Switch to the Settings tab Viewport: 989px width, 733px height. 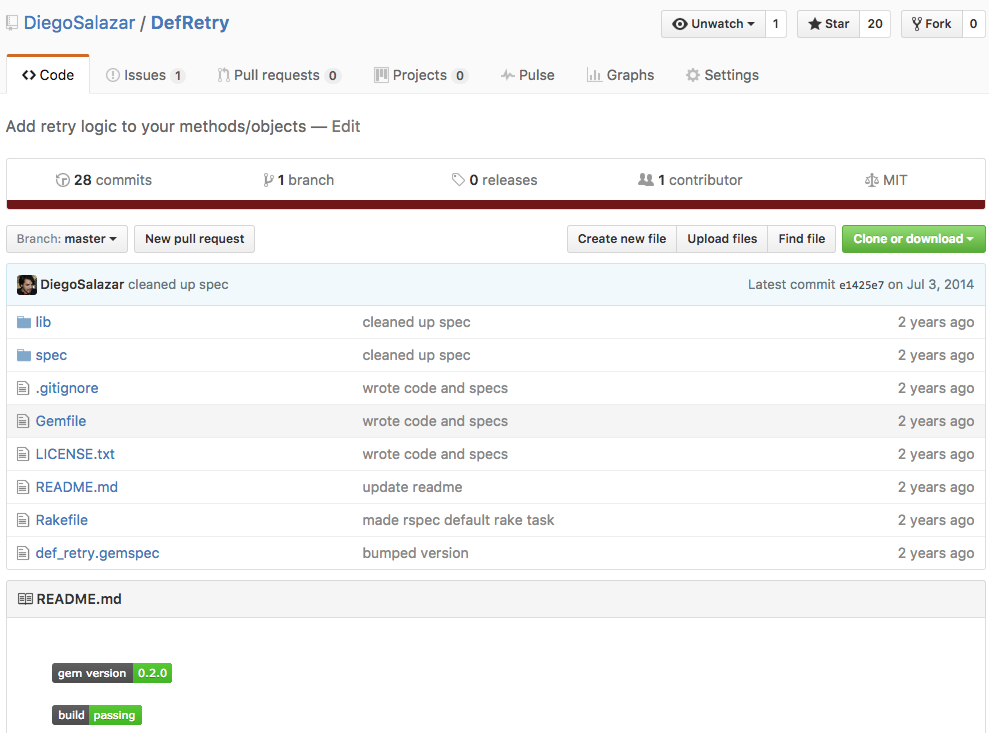click(722, 75)
